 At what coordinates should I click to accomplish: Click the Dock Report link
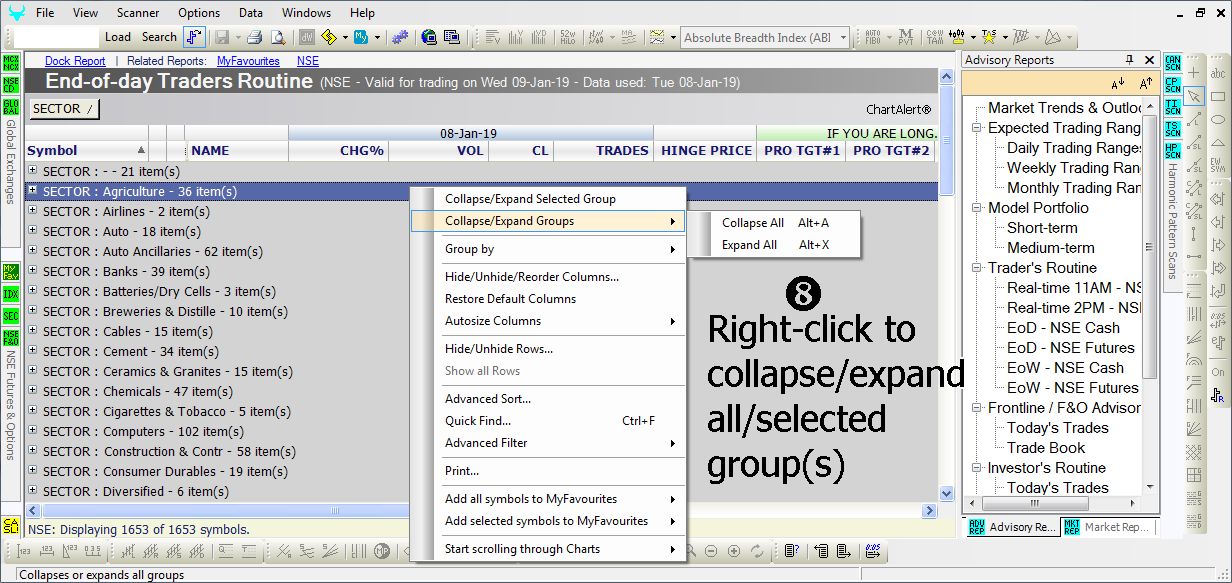(x=75, y=61)
